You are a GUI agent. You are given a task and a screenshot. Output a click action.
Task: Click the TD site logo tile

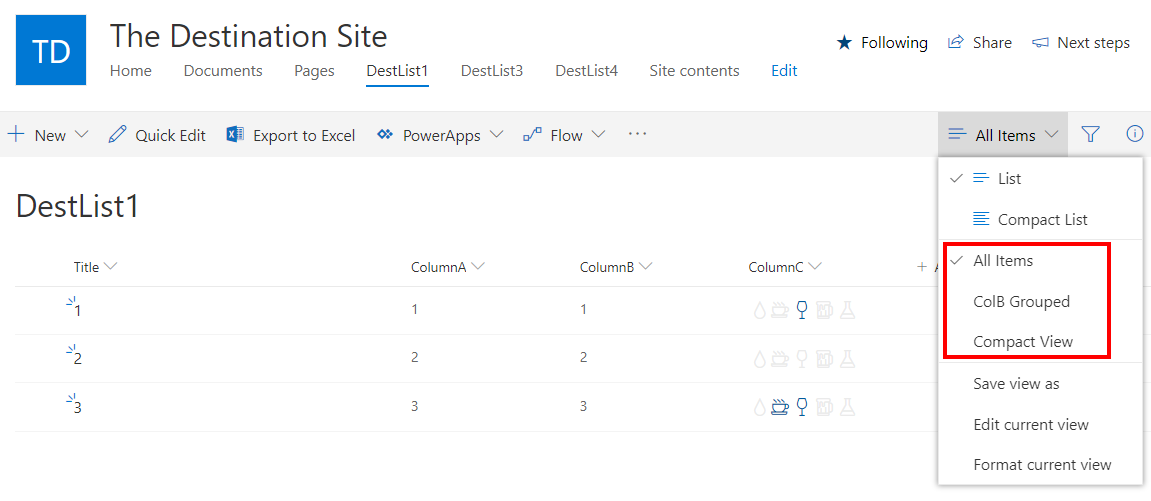[51, 51]
